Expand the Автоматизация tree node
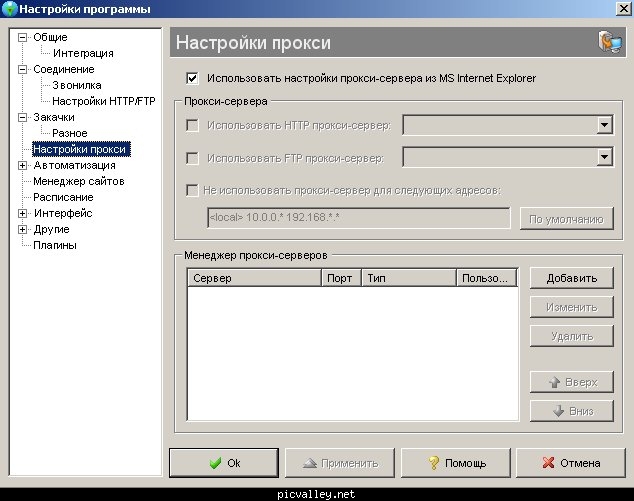The image size is (634, 501). click(23, 165)
